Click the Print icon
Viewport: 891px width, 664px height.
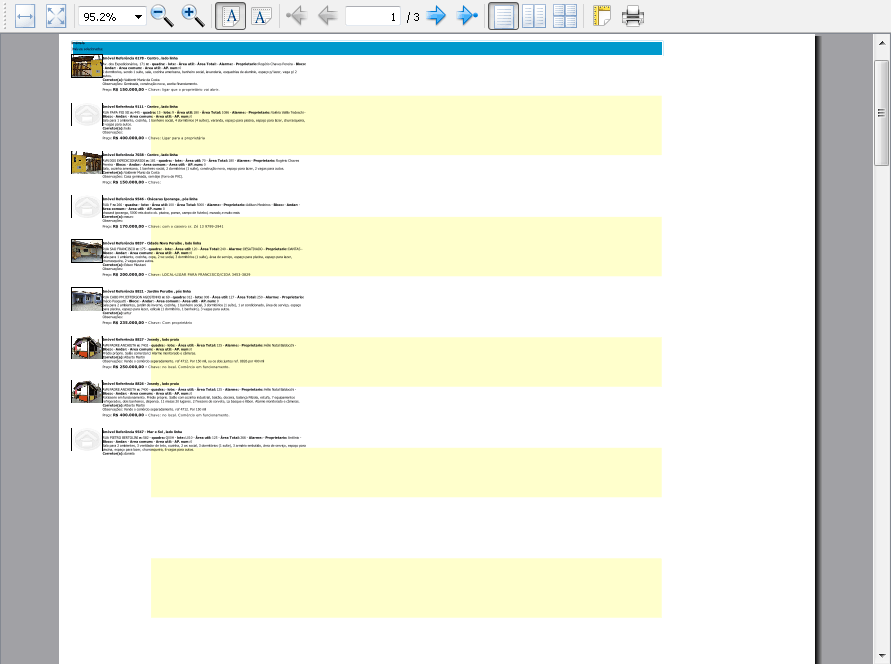[632, 16]
